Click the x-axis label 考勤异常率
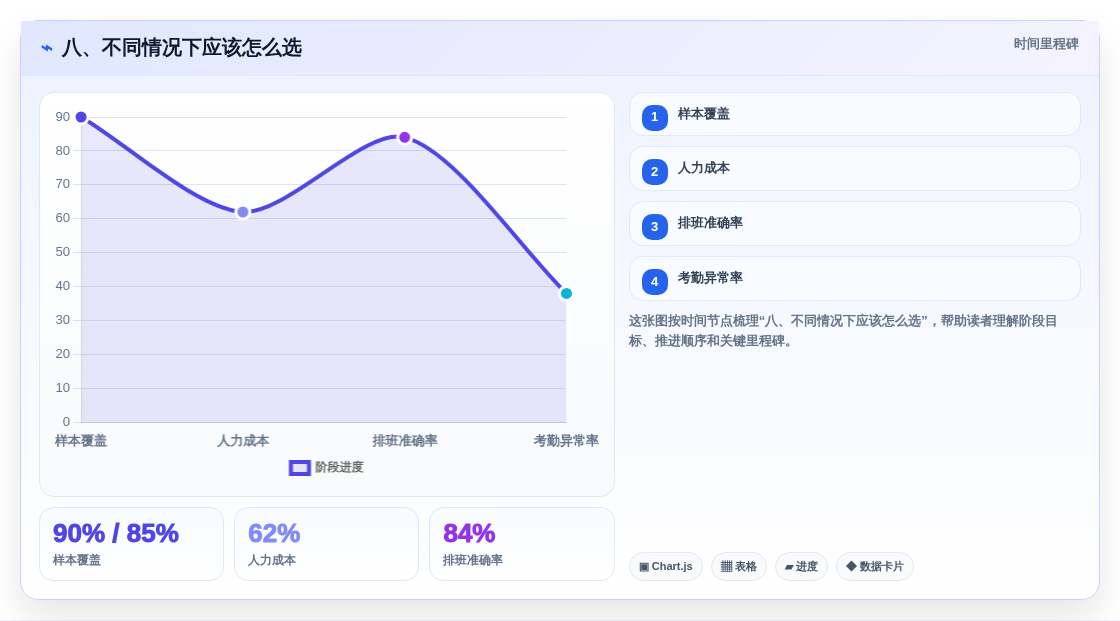Viewport: 1120px width, 621px height. (566, 441)
